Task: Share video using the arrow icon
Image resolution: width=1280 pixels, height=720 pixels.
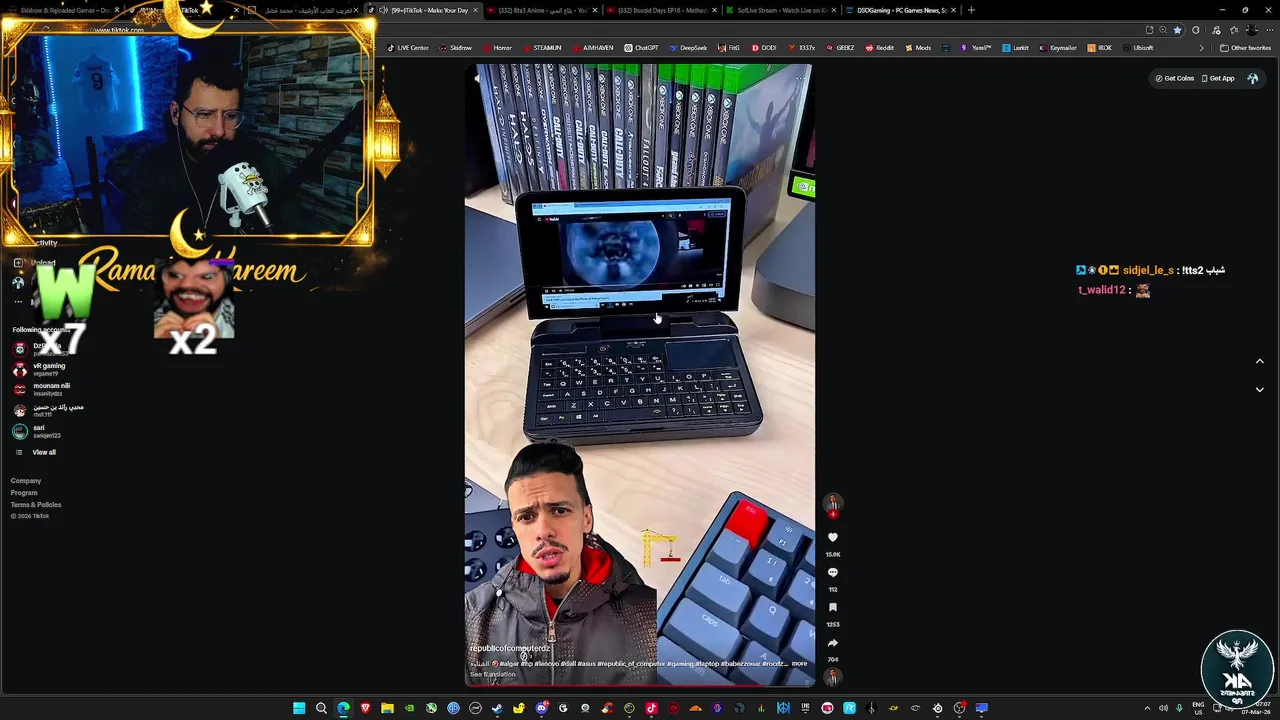Action: 832,643
